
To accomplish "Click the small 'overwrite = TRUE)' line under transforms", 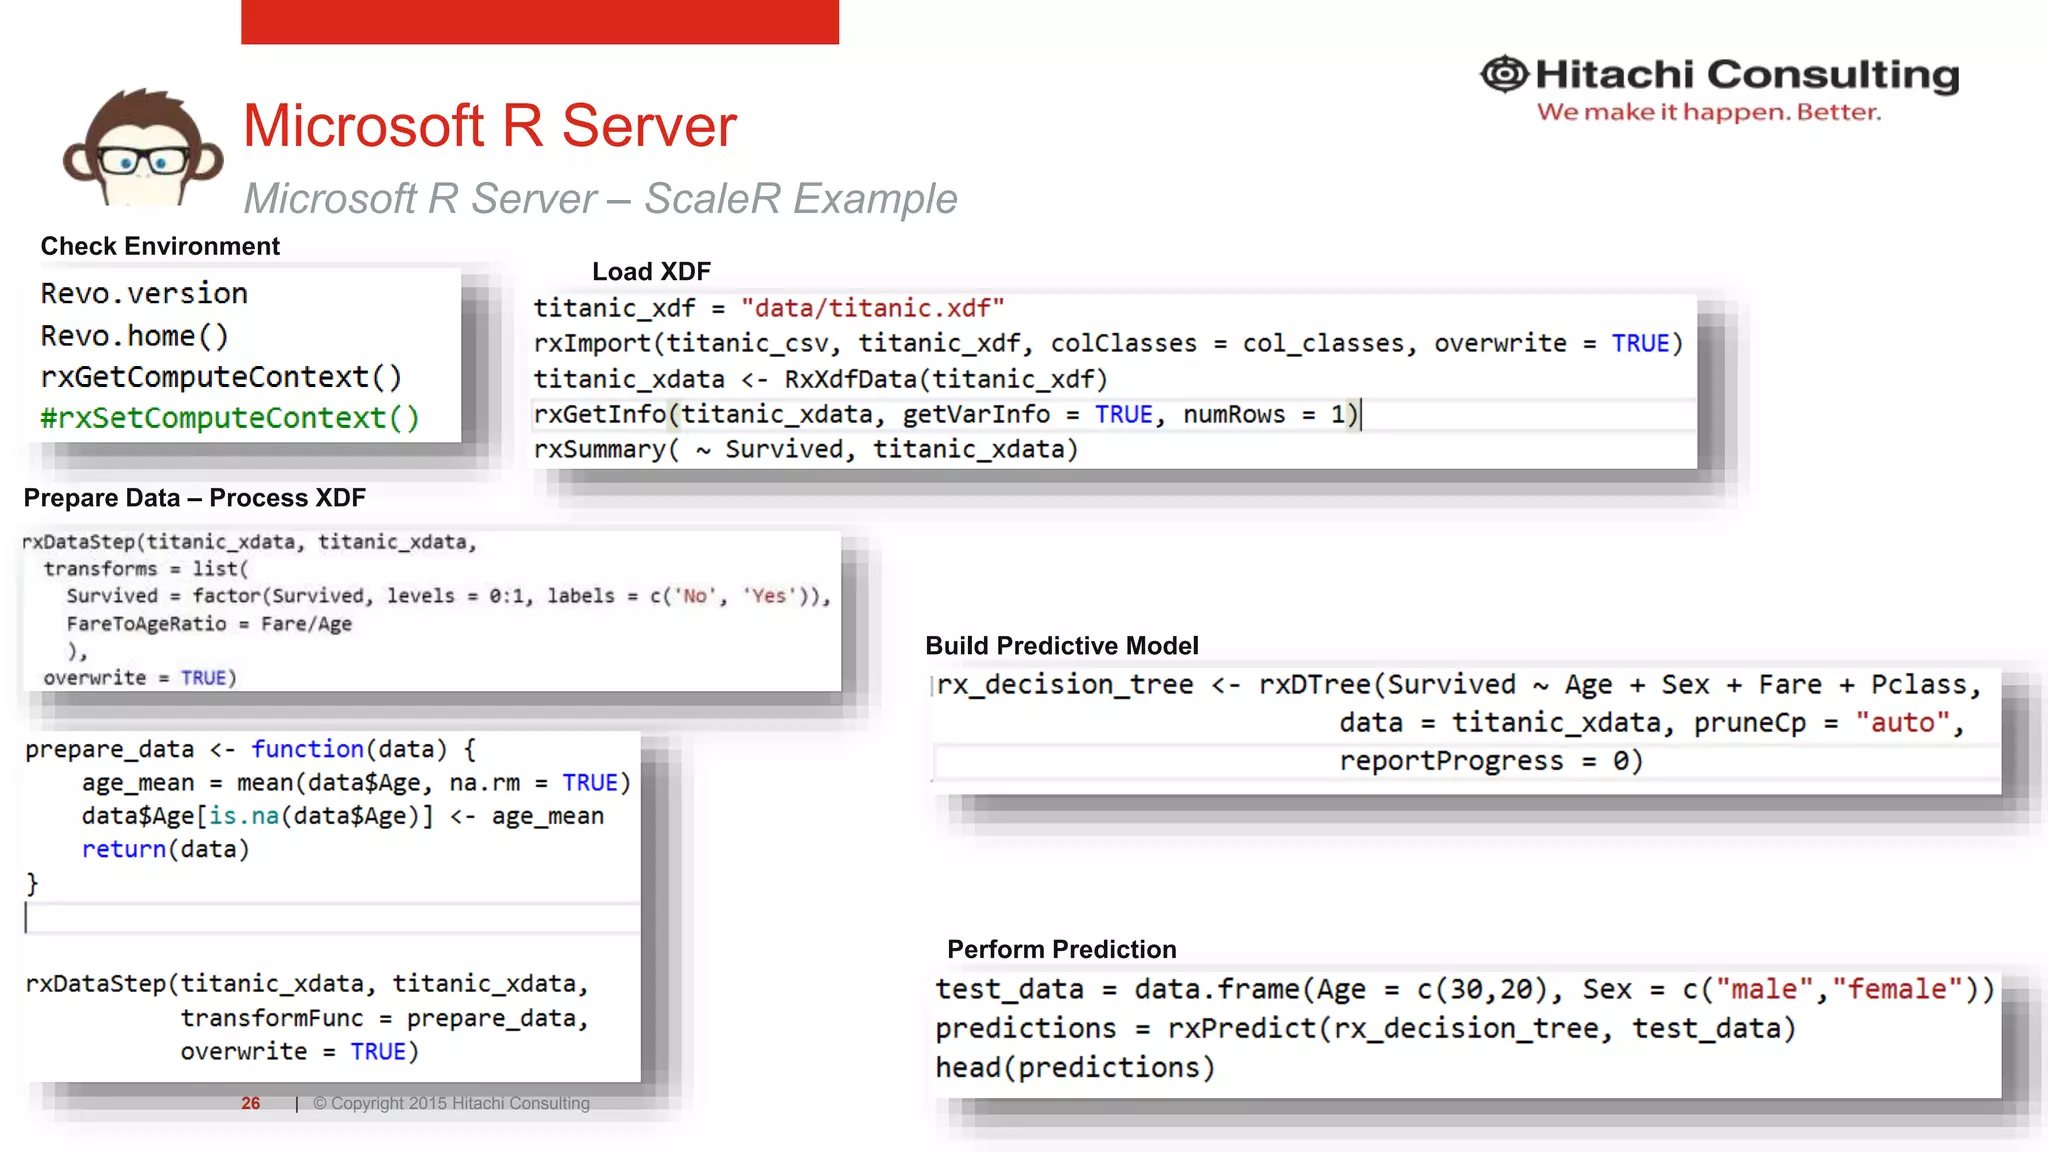I will (140, 678).
